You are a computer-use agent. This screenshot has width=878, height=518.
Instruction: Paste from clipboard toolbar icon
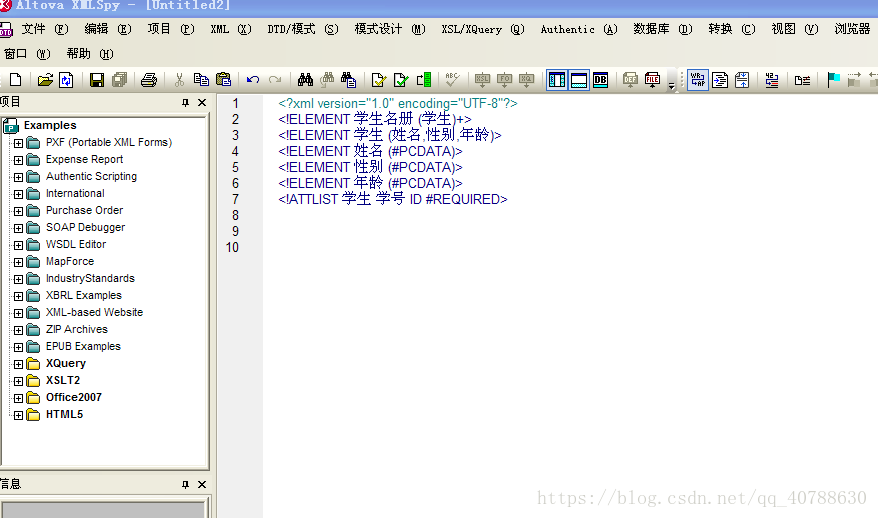coord(223,80)
